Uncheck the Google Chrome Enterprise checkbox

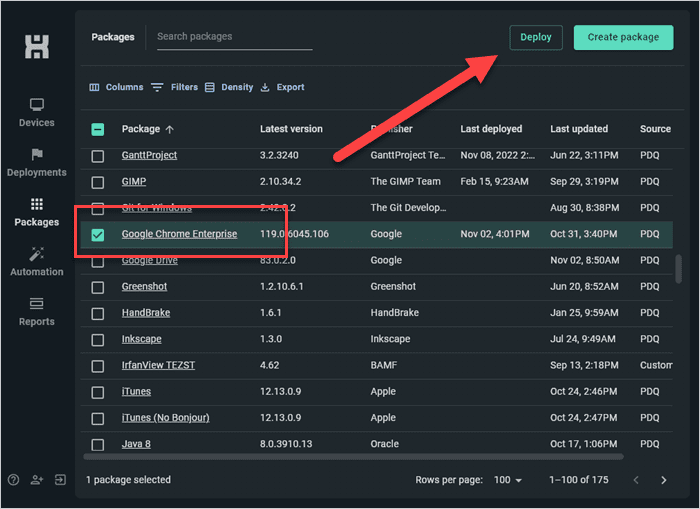click(x=98, y=235)
